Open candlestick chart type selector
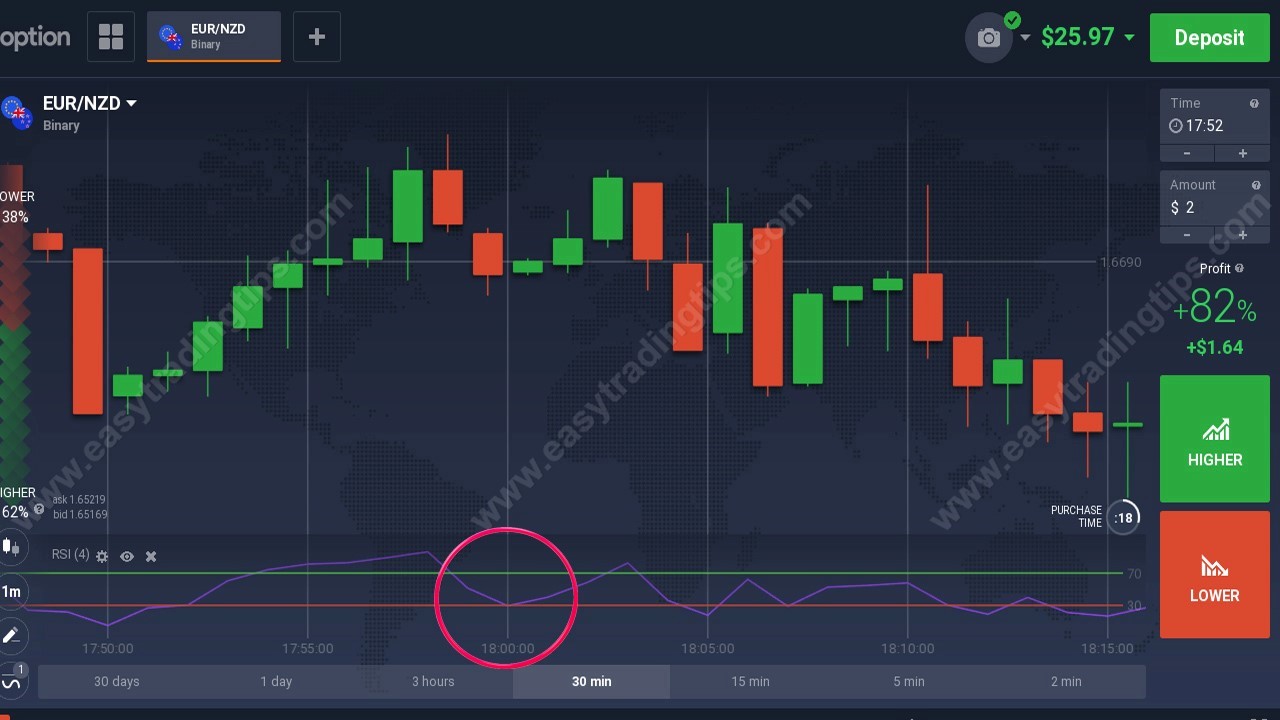The width and height of the screenshot is (1280, 720). tap(11, 546)
